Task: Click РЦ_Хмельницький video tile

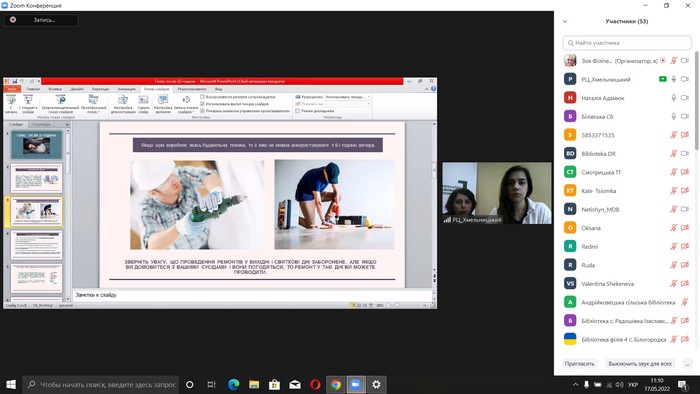Action: 497,193
